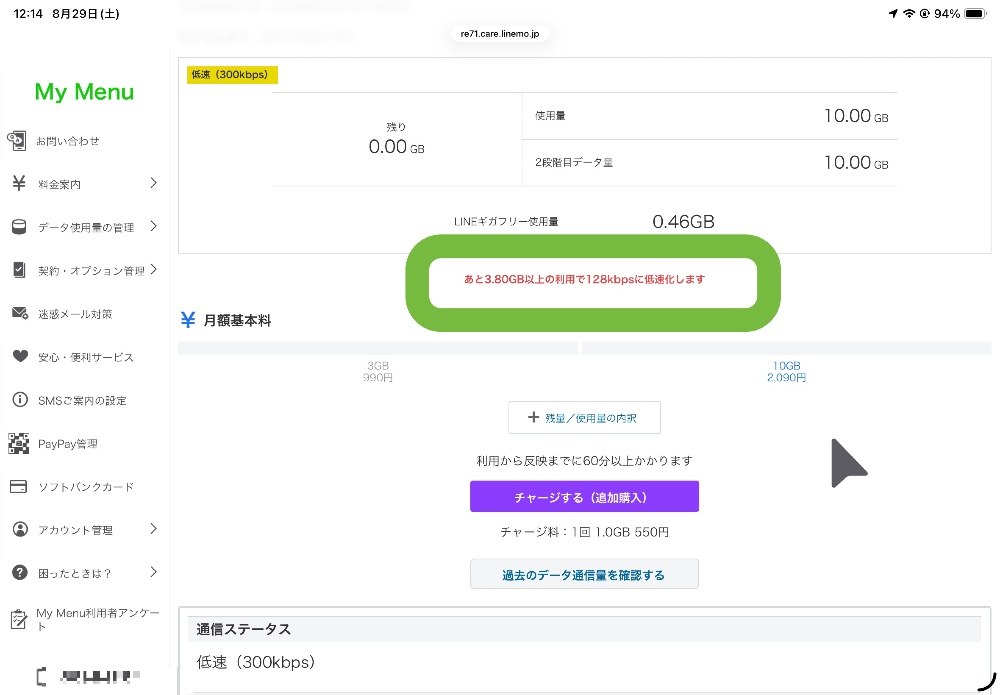Click the red 128kbps低速化 warning text

(x=584, y=279)
